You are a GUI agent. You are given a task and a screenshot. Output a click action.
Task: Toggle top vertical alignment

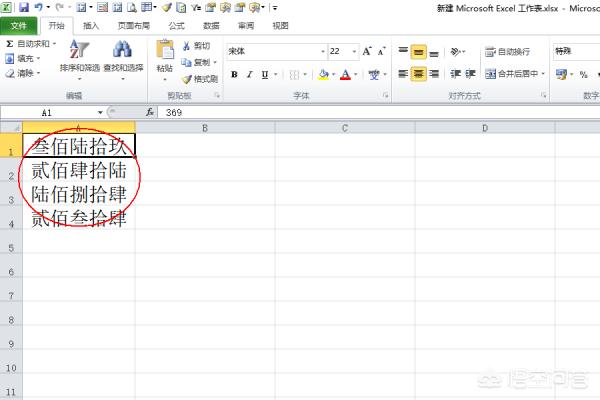[403, 51]
